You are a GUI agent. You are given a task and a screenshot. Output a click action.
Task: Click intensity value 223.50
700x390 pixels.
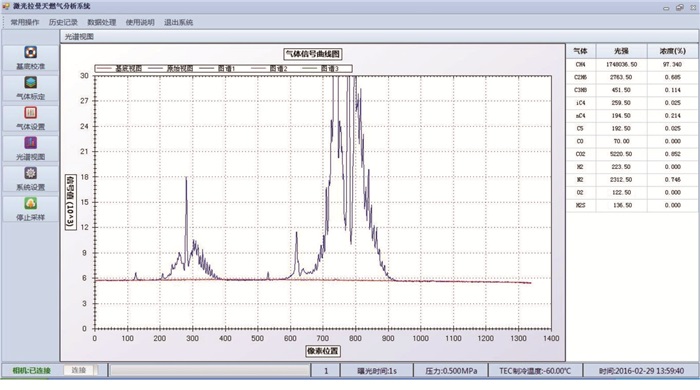621,167
